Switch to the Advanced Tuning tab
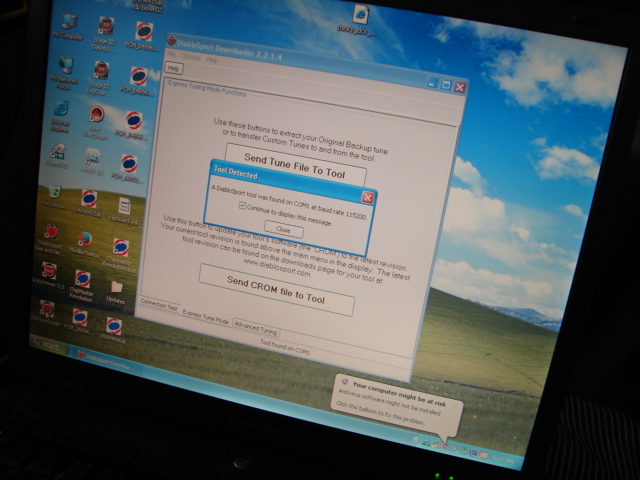The height and width of the screenshot is (480, 640). coord(256,328)
